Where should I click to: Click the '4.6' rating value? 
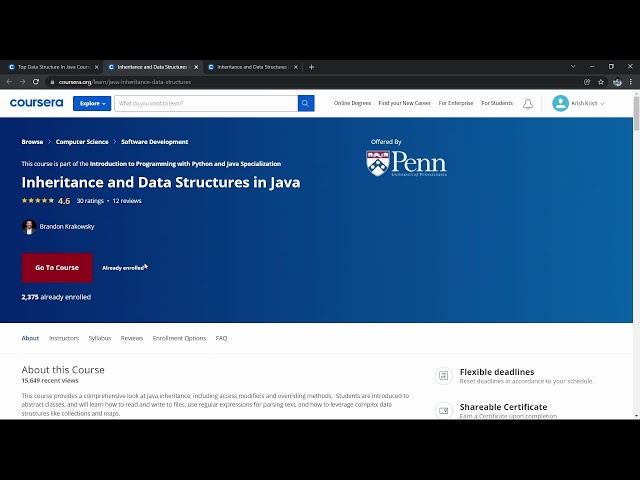click(64, 201)
